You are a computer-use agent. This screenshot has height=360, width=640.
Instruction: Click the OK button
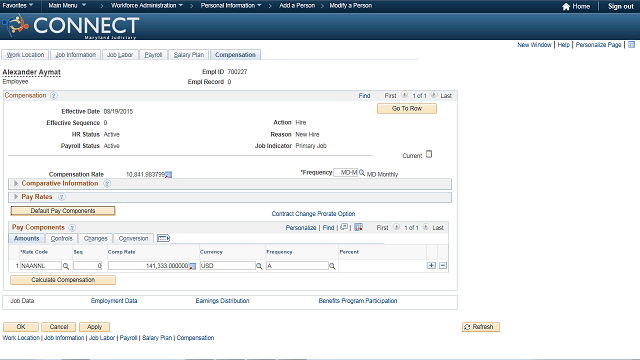[21, 327]
